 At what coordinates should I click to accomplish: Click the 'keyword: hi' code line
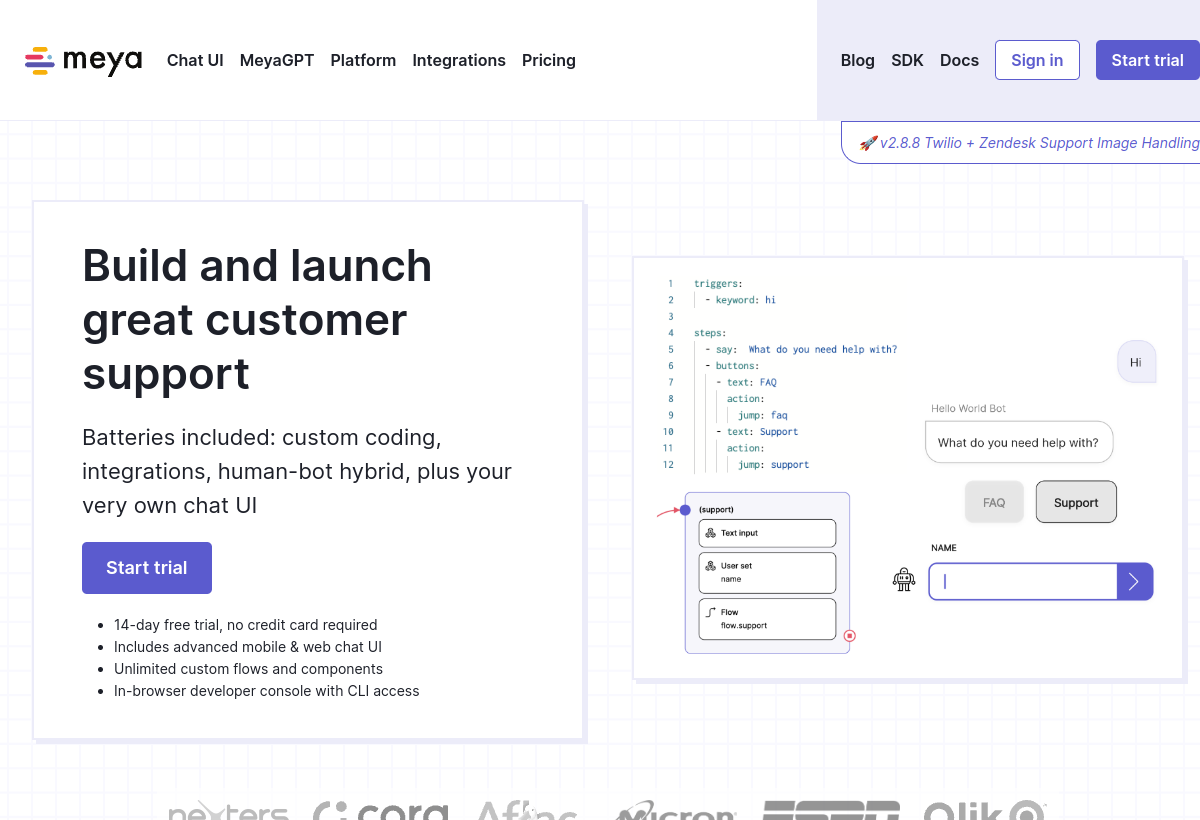tap(740, 300)
